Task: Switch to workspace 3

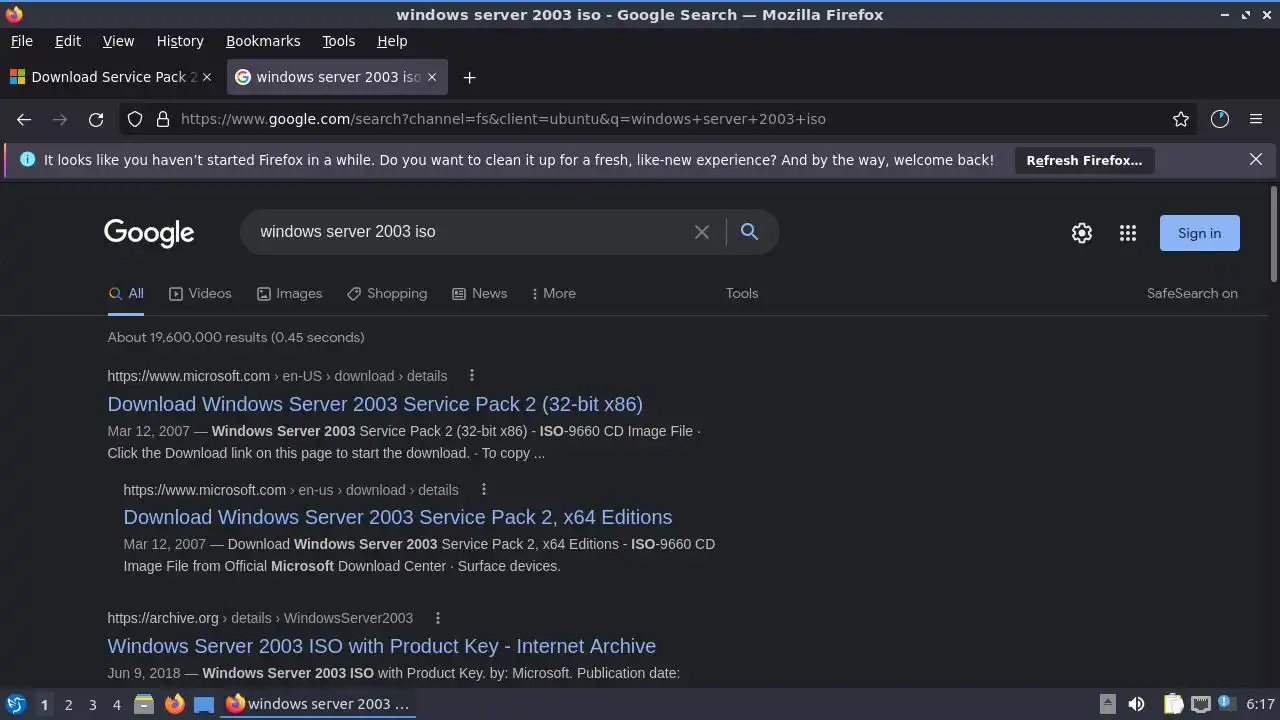Action: [92, 705]
